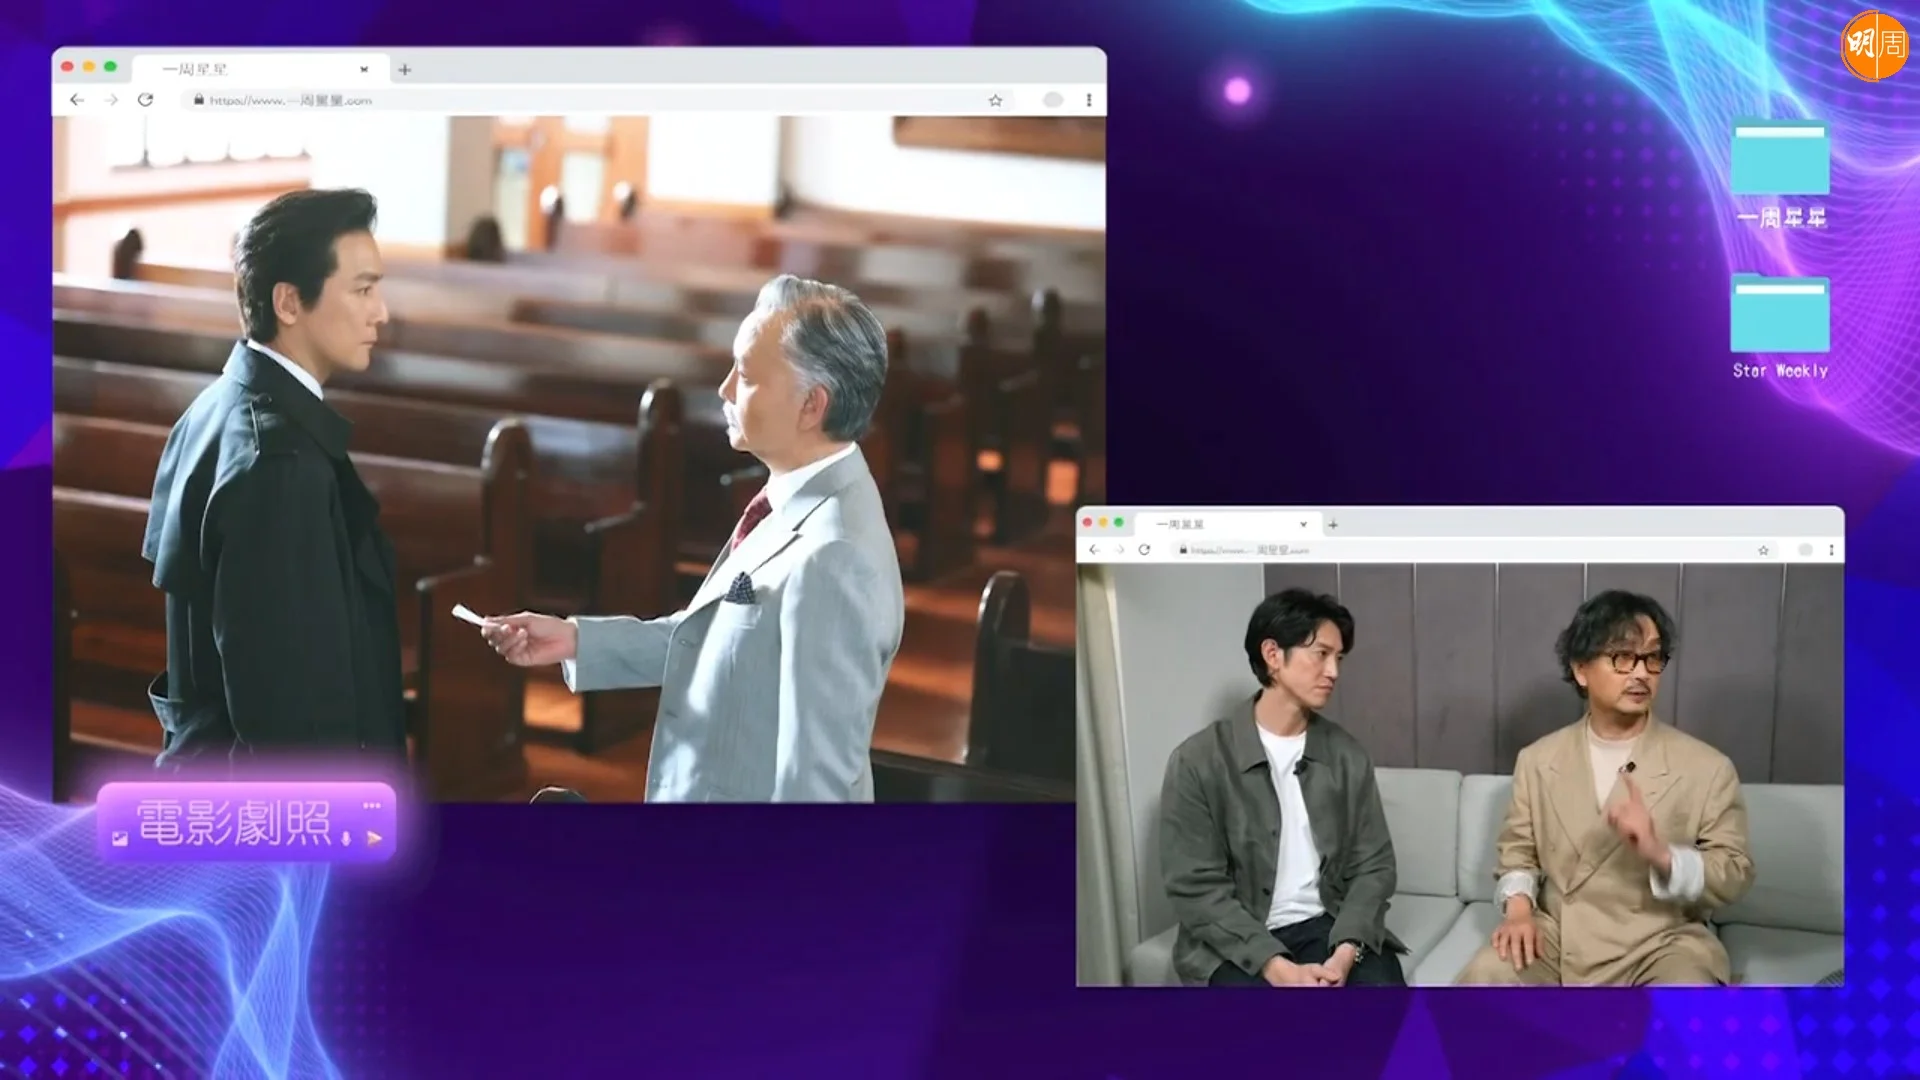This screenshot has width=1920, height=1080.
Task: Toggle profile pill in small browser toolbar
Action: [x=1805, y=550]
